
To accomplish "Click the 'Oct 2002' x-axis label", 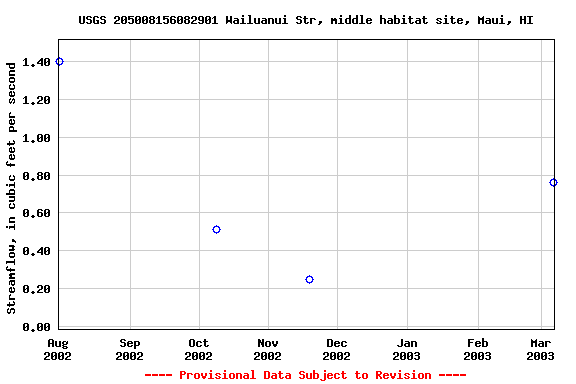I will pos(199,349).
